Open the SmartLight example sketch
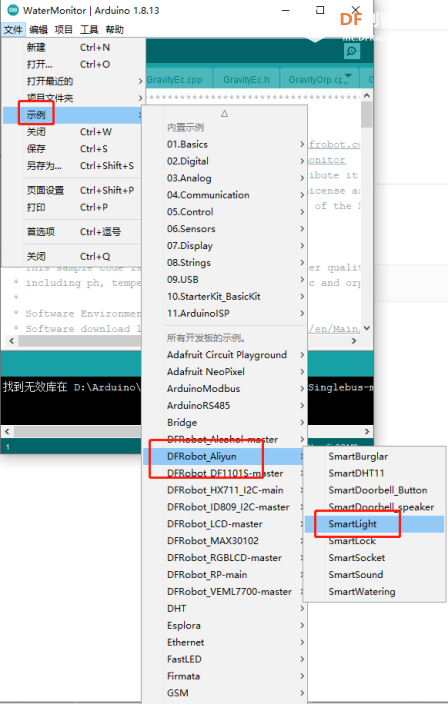 click(x=375, y=524)
